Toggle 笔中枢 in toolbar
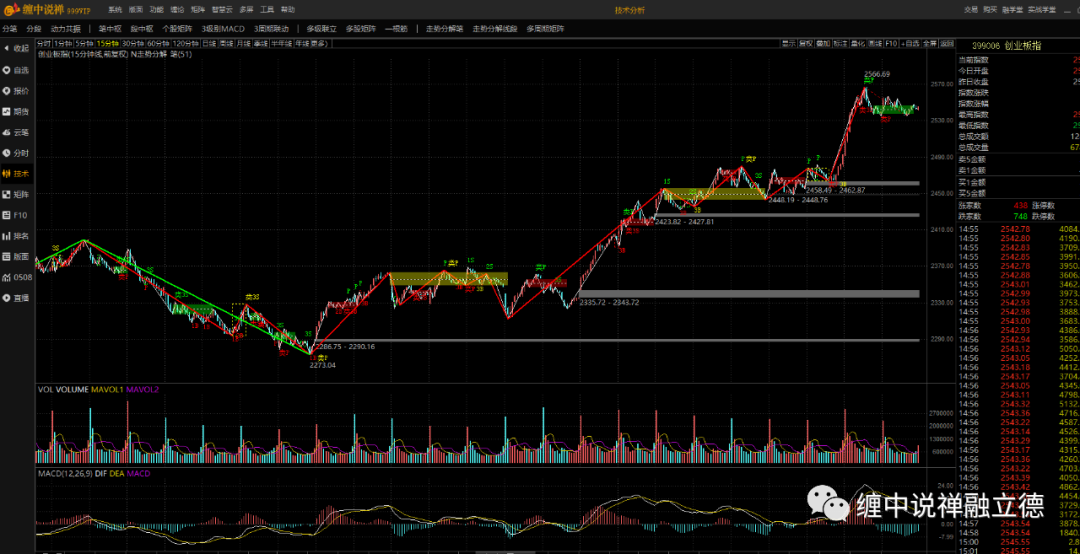This screenshot has width=1080, height=554. point(110,29)
